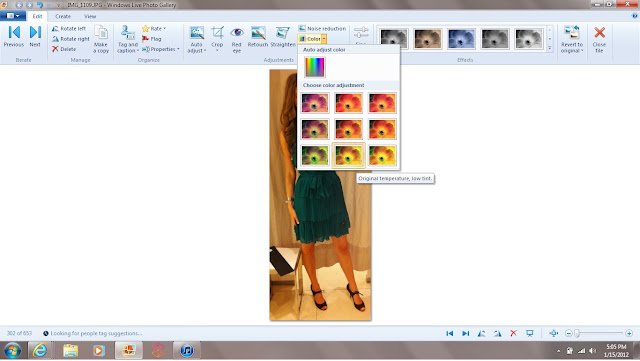The height and width of the screenshot is (361, 640).
Task: Click the Red eye tool
Action: (x=237, y=39)
